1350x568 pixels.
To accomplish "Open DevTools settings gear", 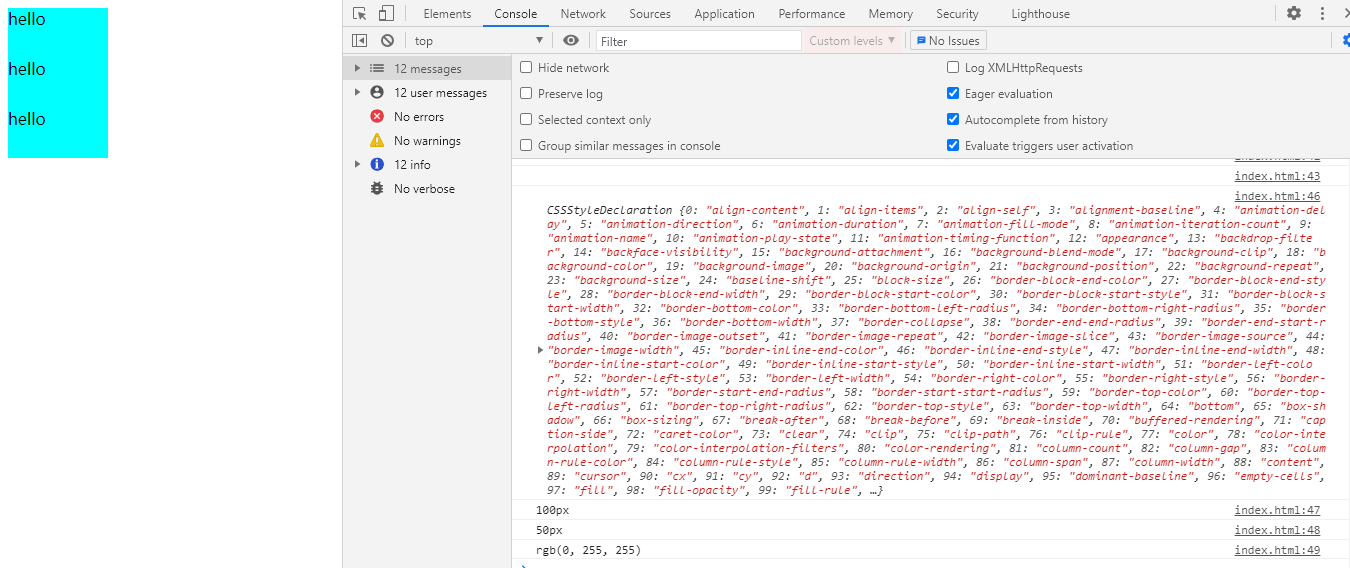I will [1294, 13].
